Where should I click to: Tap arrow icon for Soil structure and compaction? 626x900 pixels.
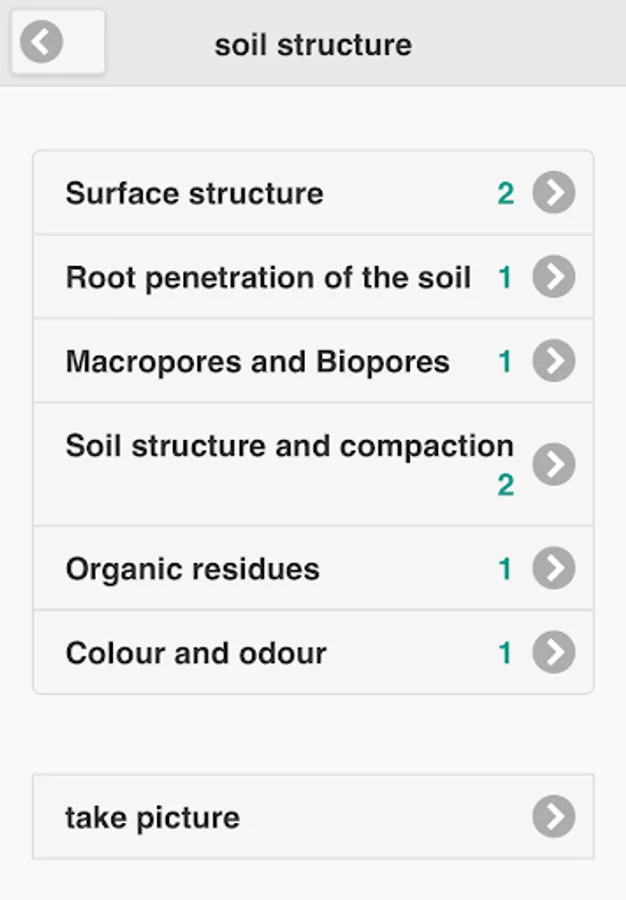tap(553, 464)
